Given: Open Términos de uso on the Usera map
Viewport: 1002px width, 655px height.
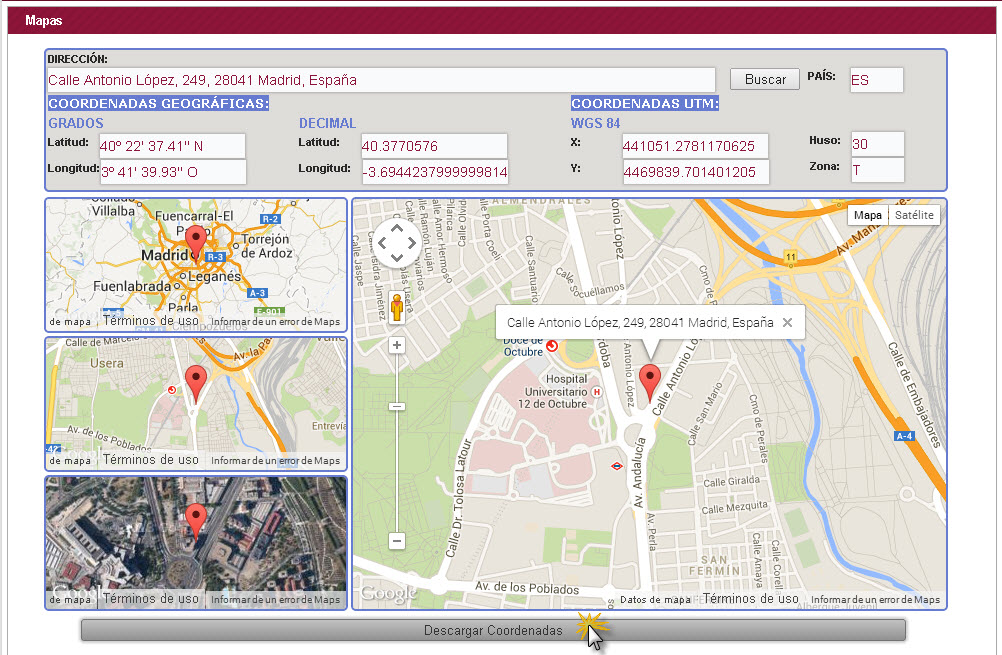Looking at the screenshot, I should point(151,459).
